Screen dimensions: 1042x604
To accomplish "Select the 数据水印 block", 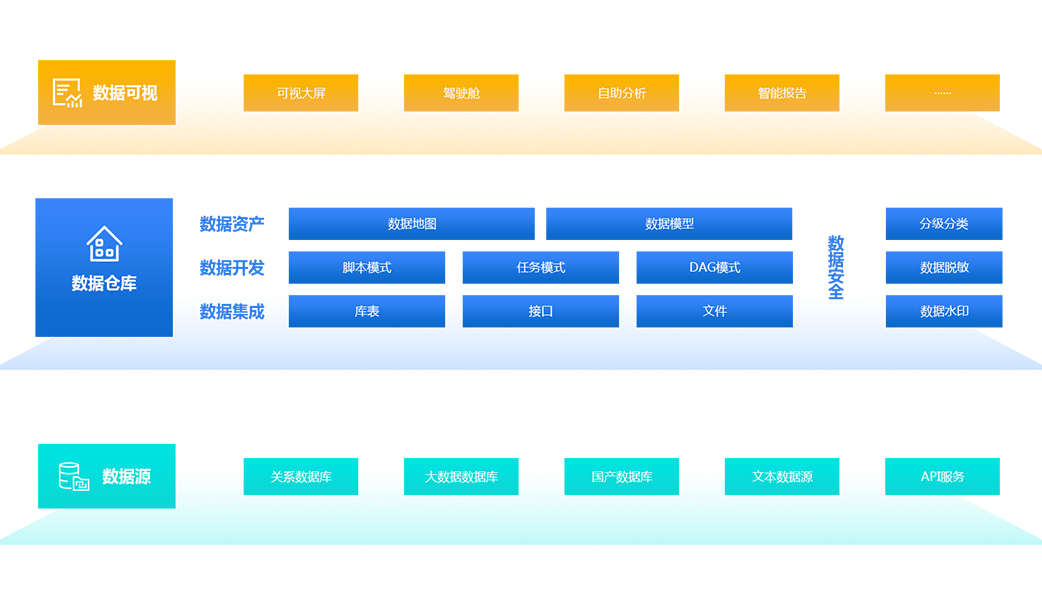I will (x=944, y=311).
